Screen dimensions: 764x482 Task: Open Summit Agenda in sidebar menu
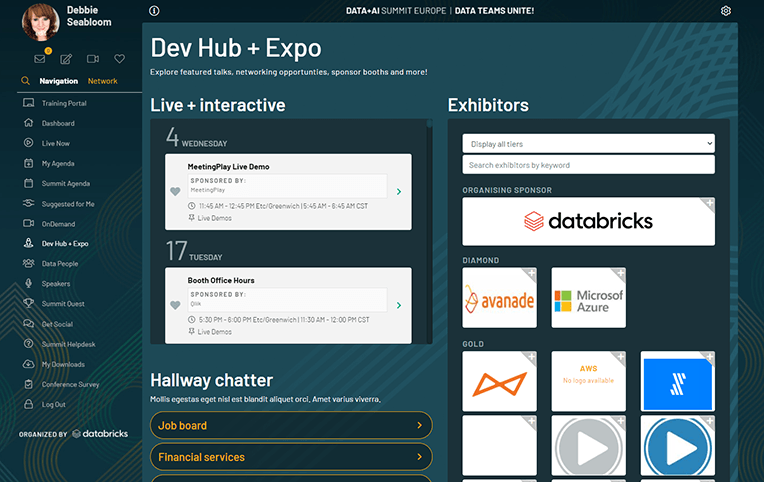(65, 184)
